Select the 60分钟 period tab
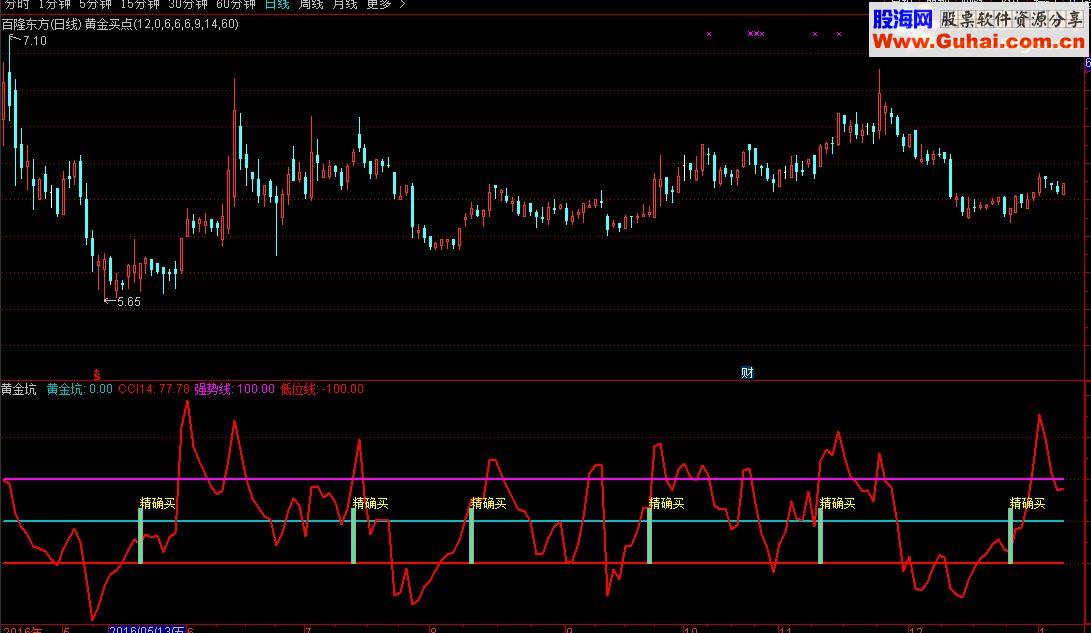 point(236,4)
